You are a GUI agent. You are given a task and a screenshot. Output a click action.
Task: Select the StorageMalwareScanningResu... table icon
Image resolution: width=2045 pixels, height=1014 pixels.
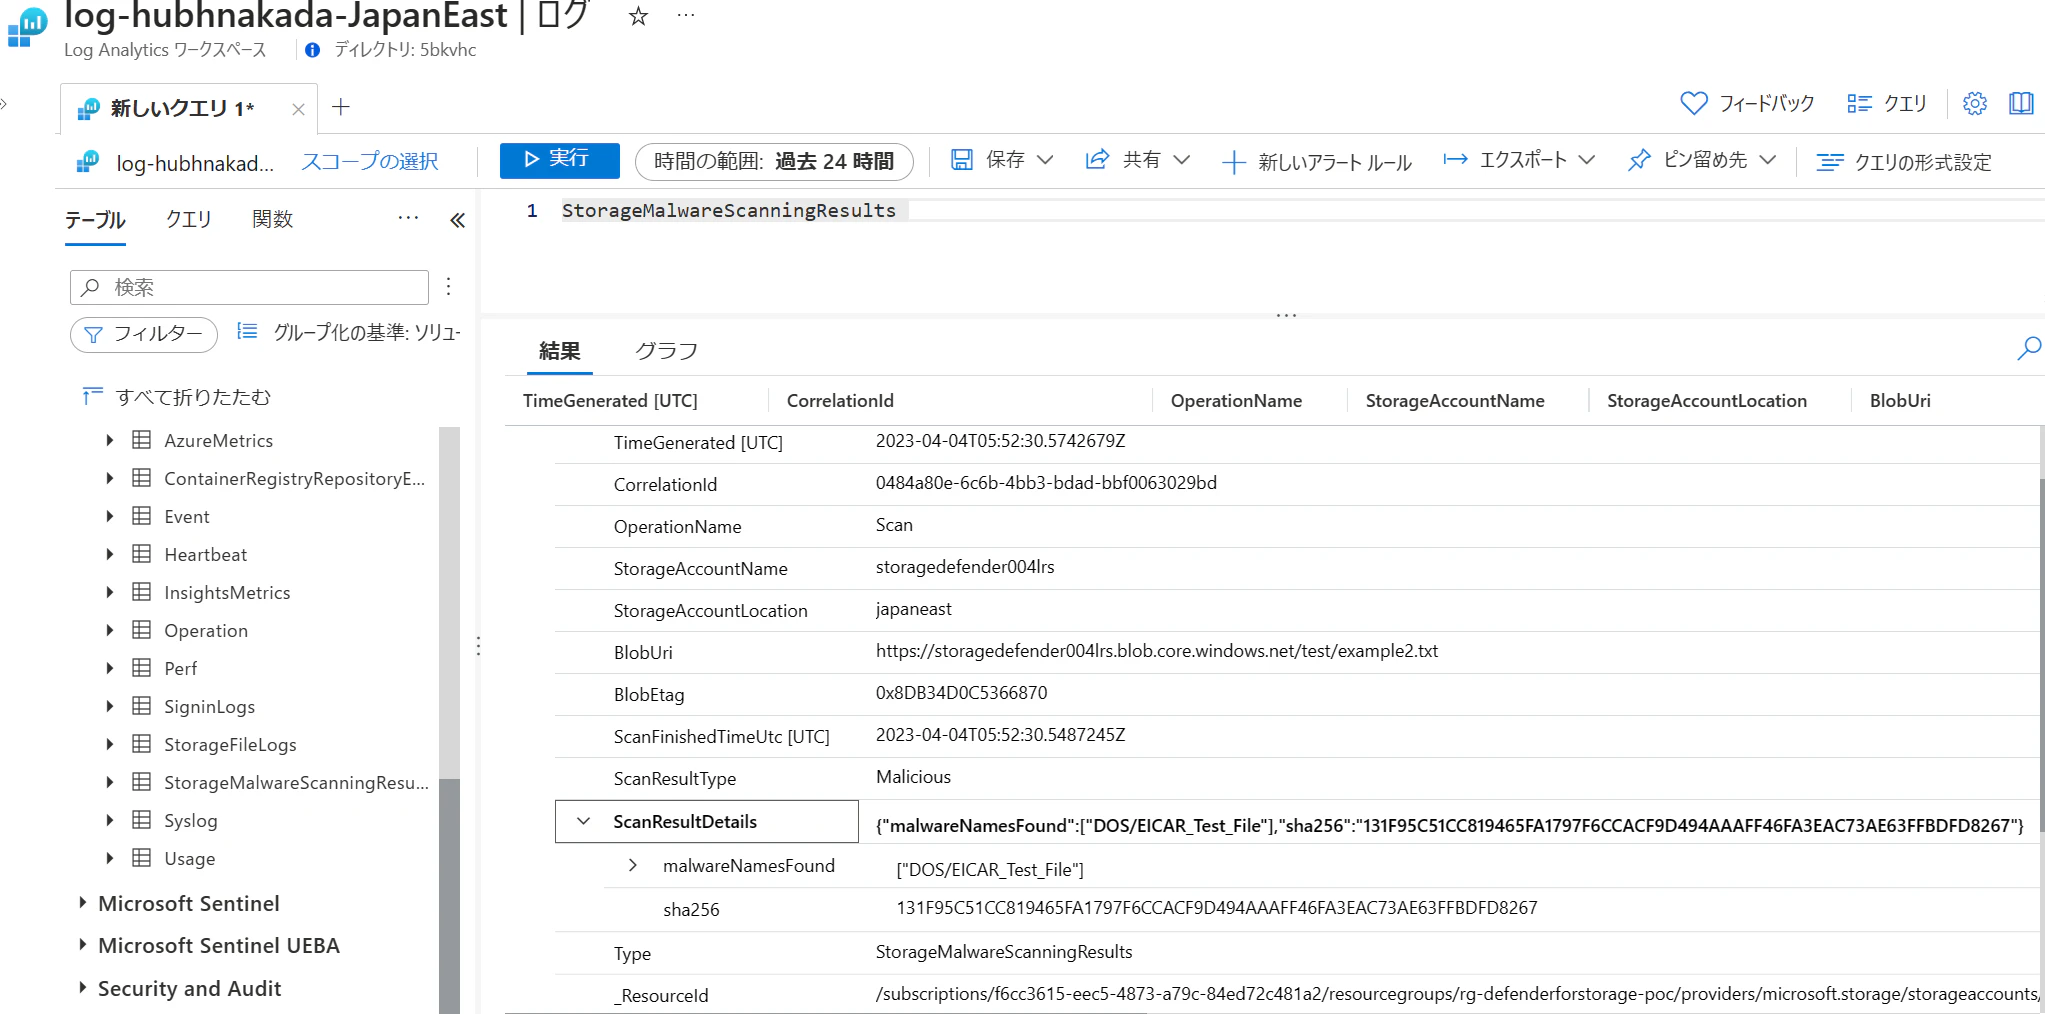(142, 782)
